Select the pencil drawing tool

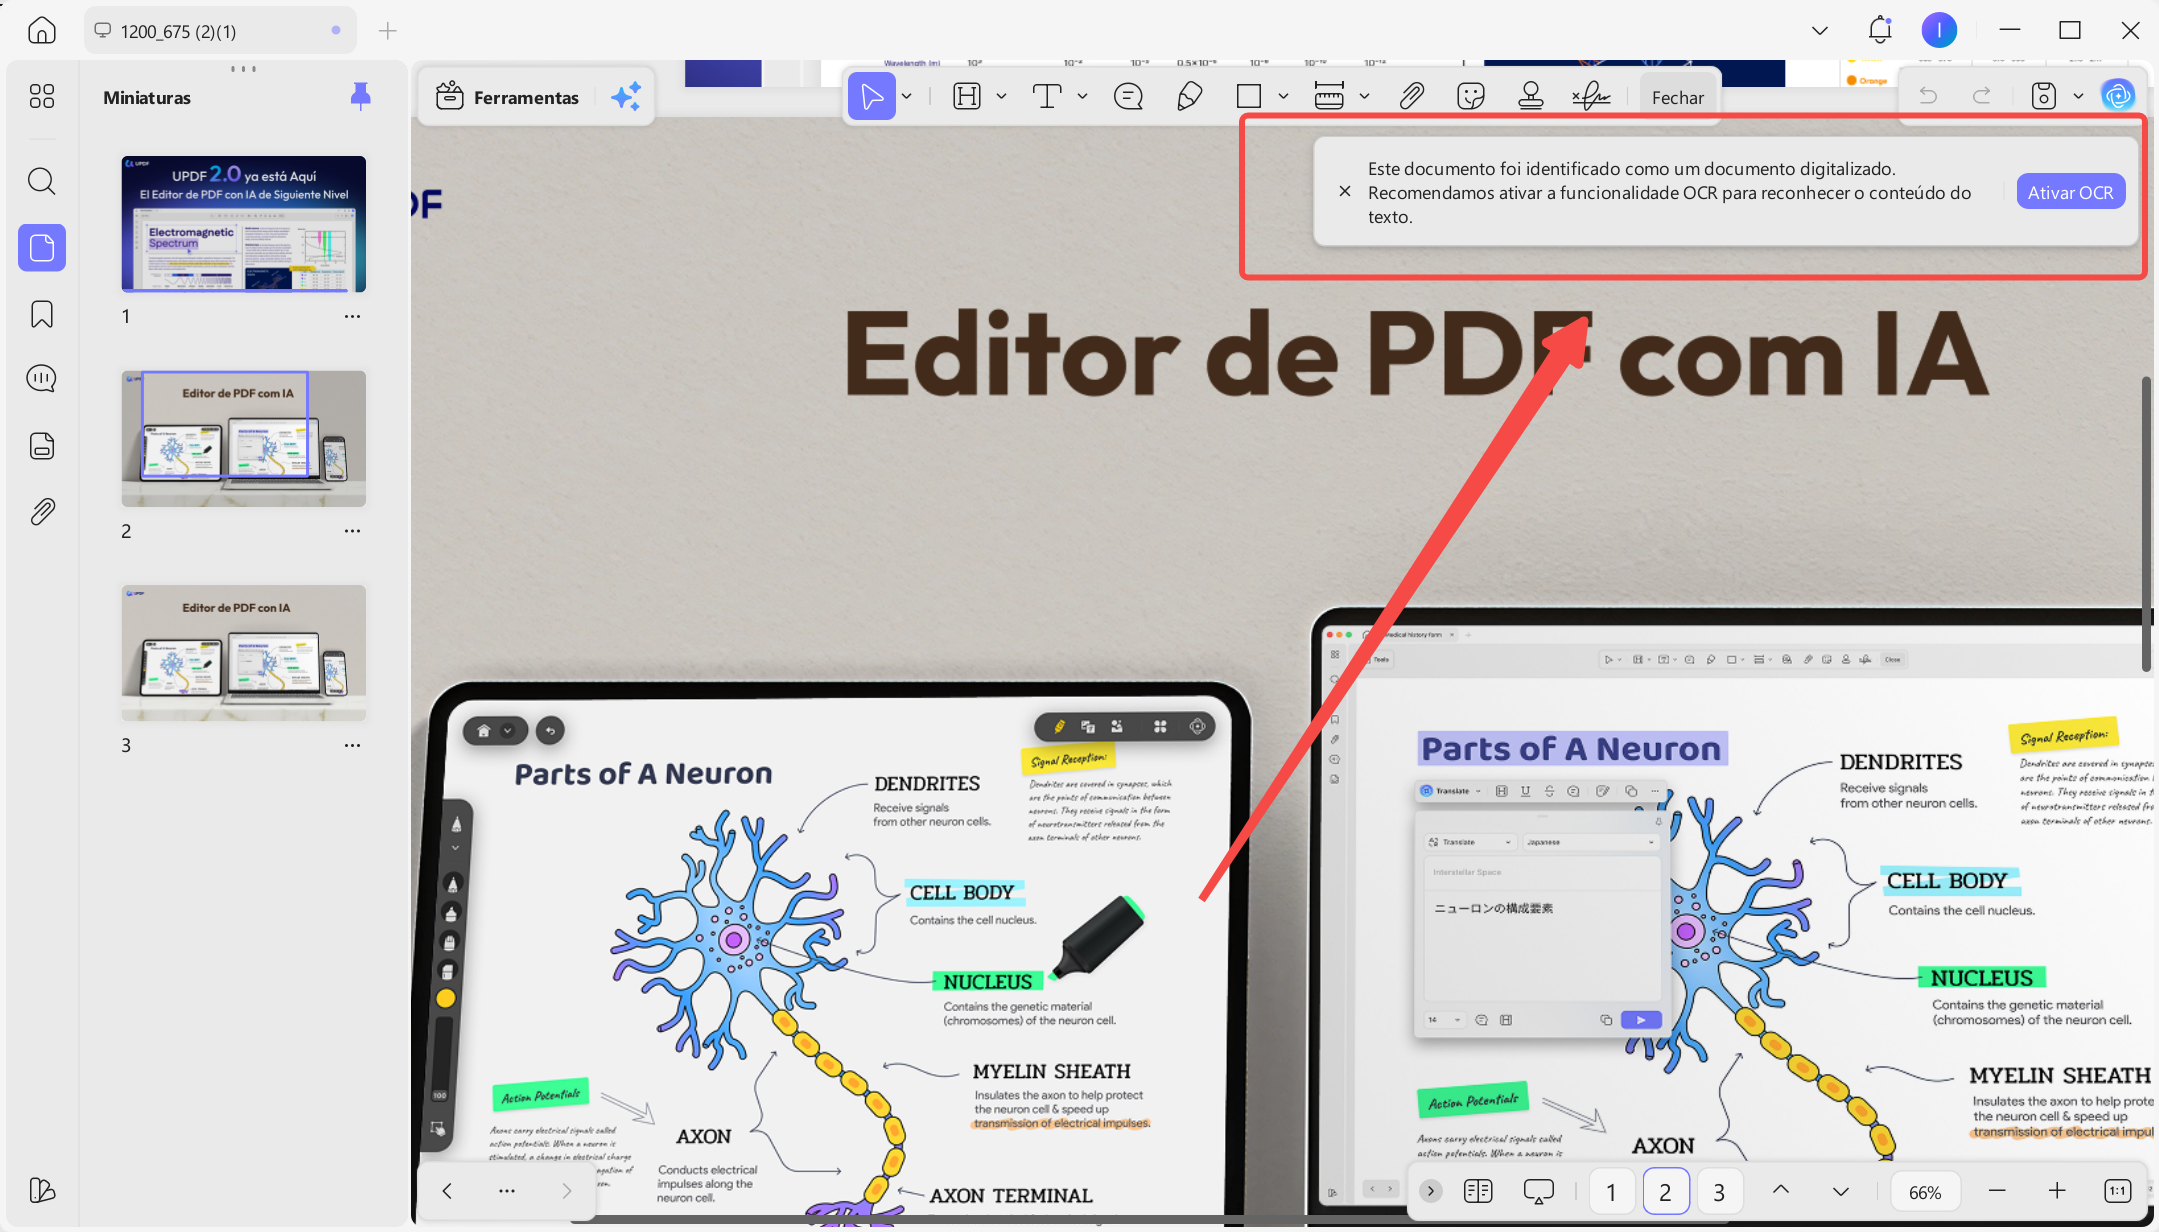[x=1189, y=96]
